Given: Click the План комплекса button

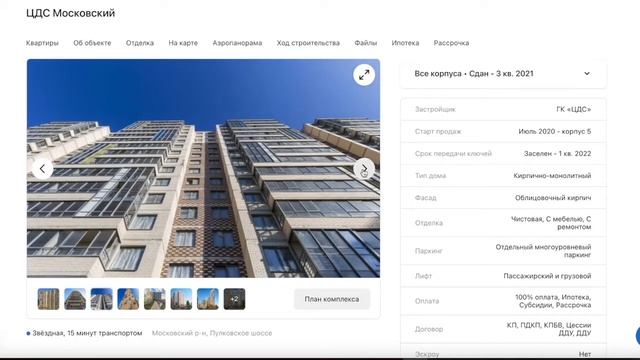Looking at the screenshot, I should (x=332, y=299).
